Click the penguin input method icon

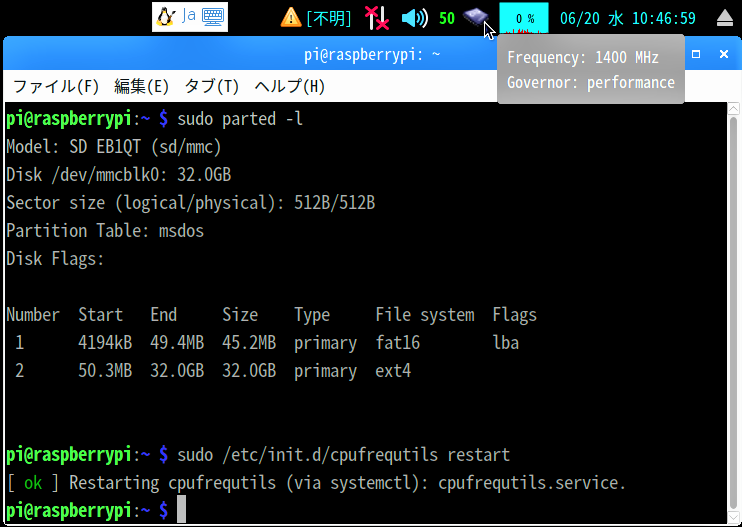[x=166, y=17]
